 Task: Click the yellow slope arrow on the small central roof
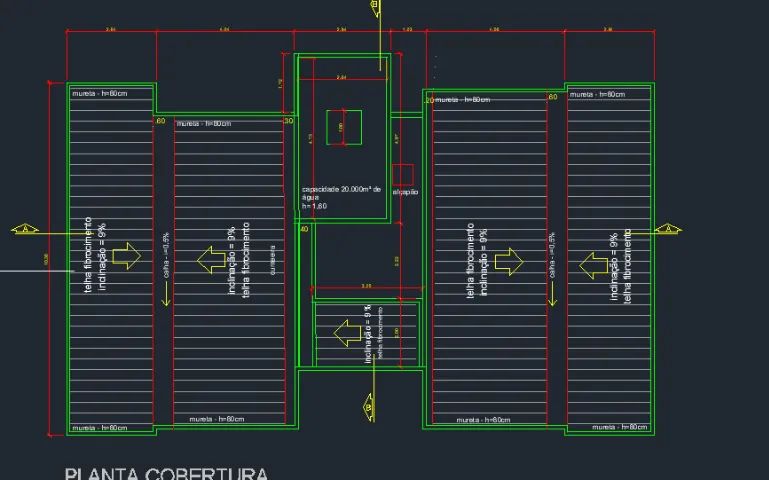347,333
